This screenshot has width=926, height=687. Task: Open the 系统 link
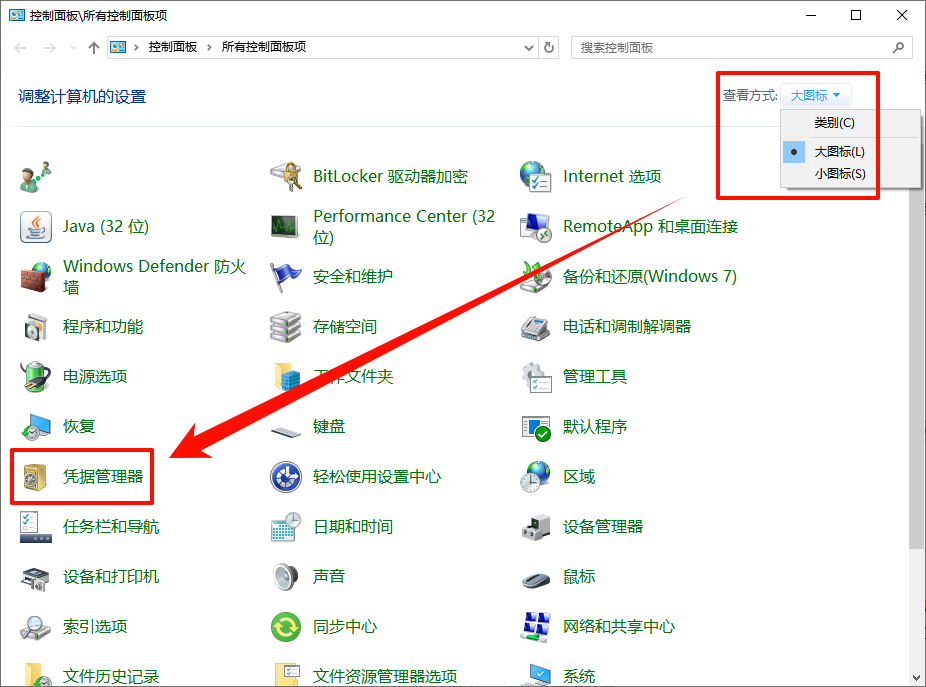point(579,676)
